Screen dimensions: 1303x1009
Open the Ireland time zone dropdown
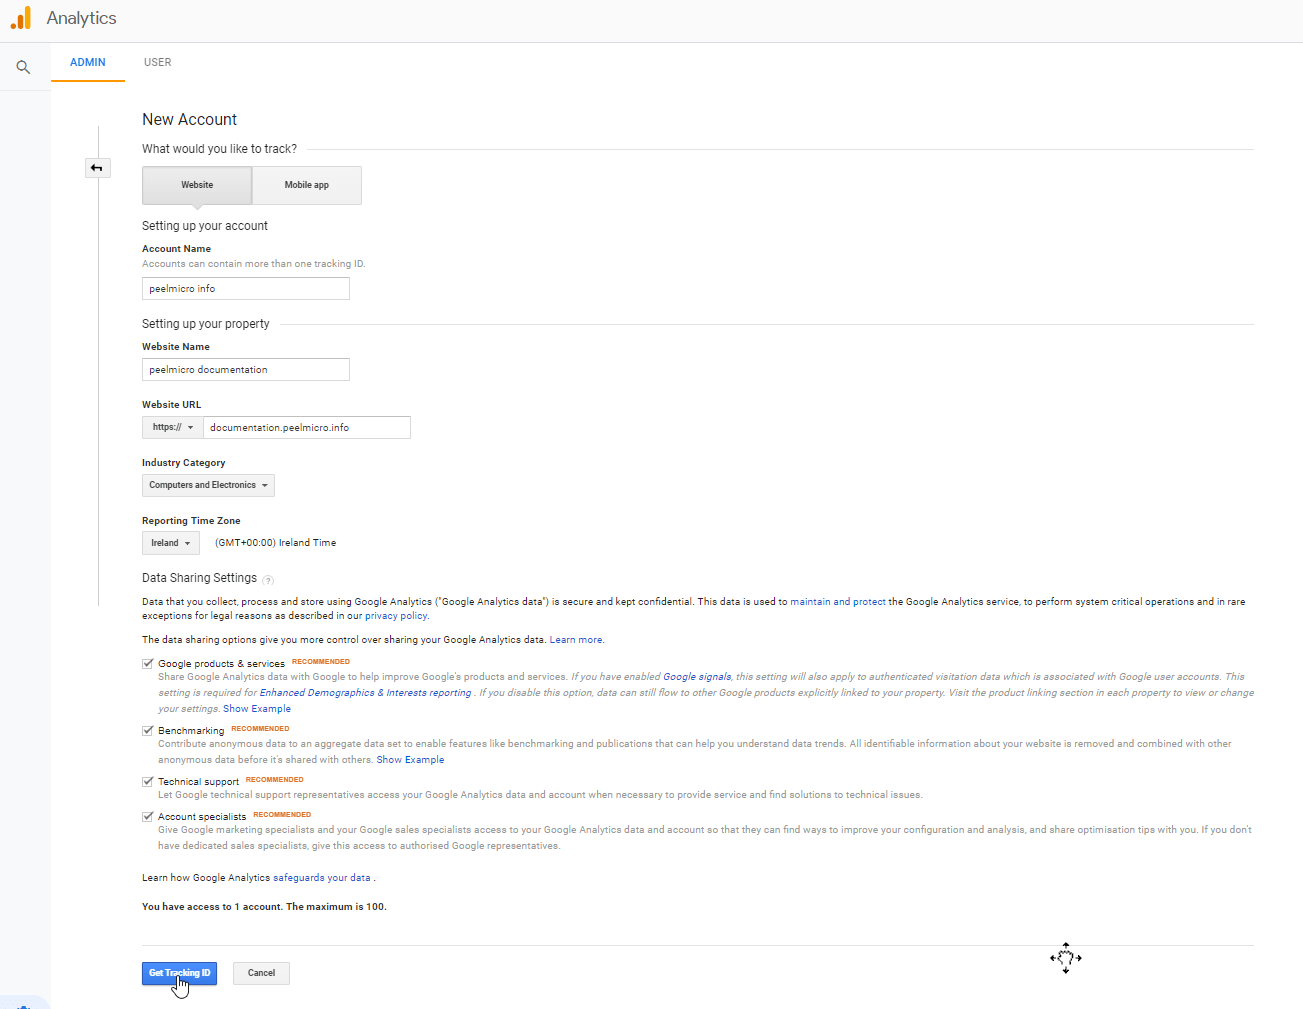tap(171, 543)
